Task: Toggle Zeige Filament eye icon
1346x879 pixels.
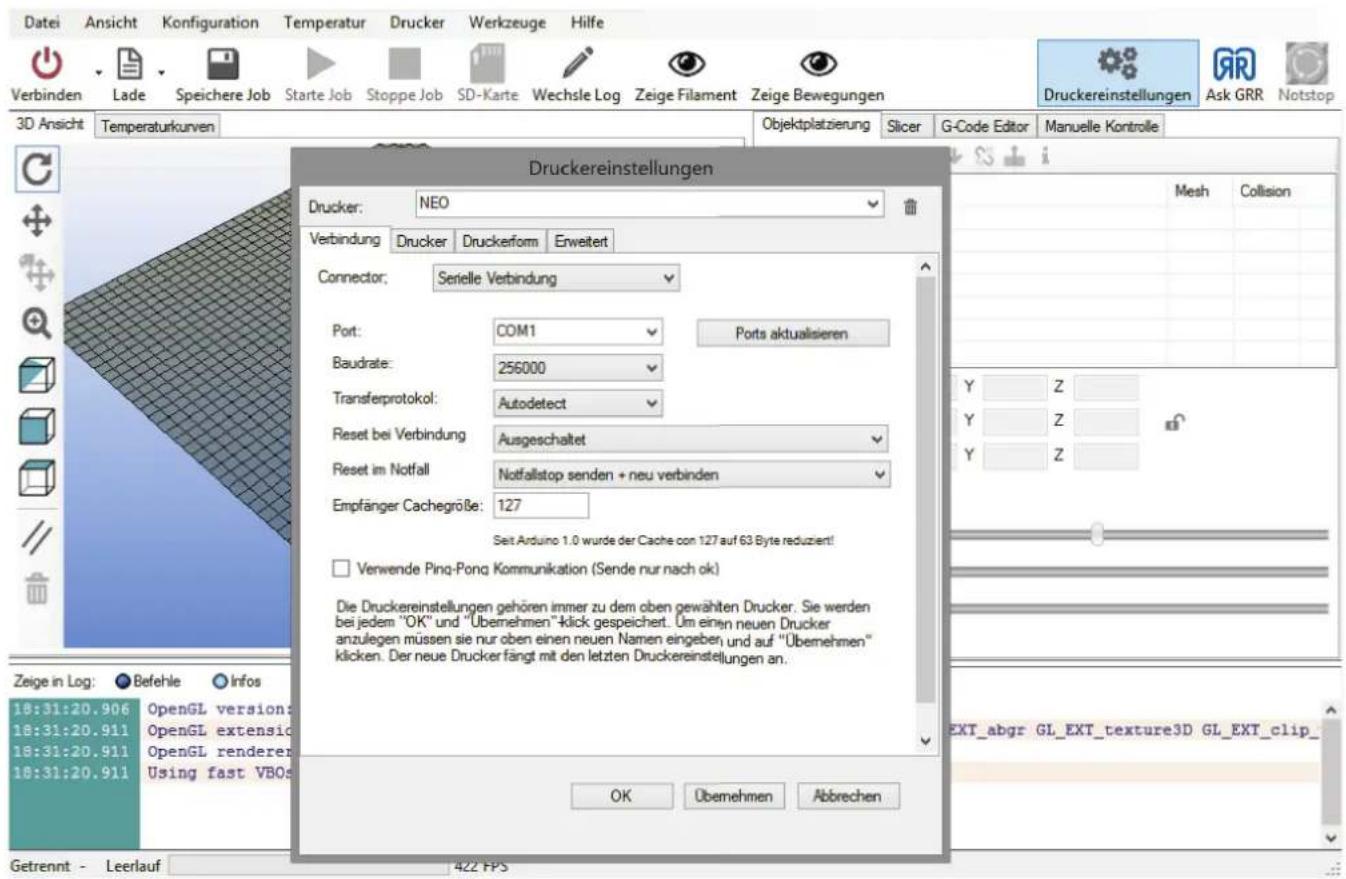Action: (686, 64)
